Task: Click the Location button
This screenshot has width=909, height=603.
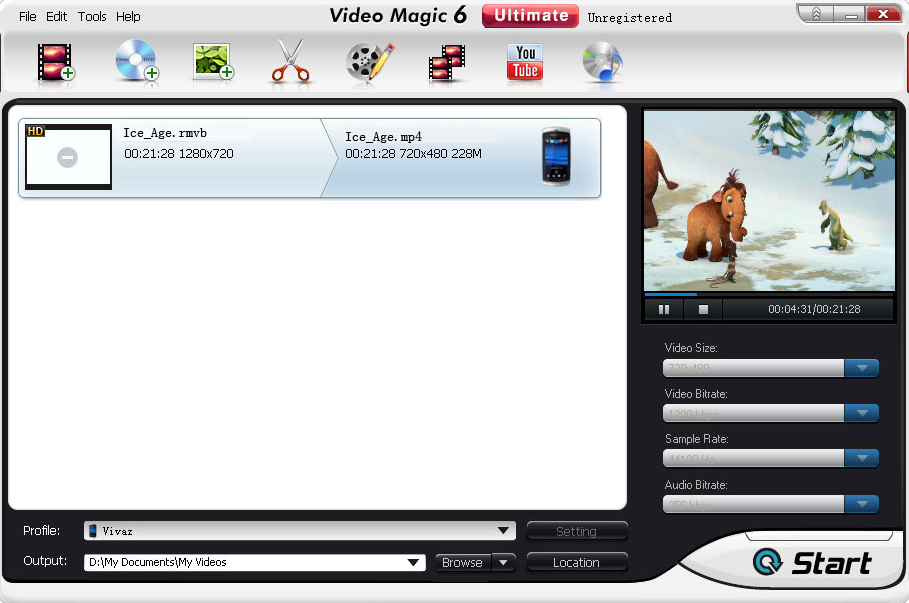Action: tap(577, 562)
